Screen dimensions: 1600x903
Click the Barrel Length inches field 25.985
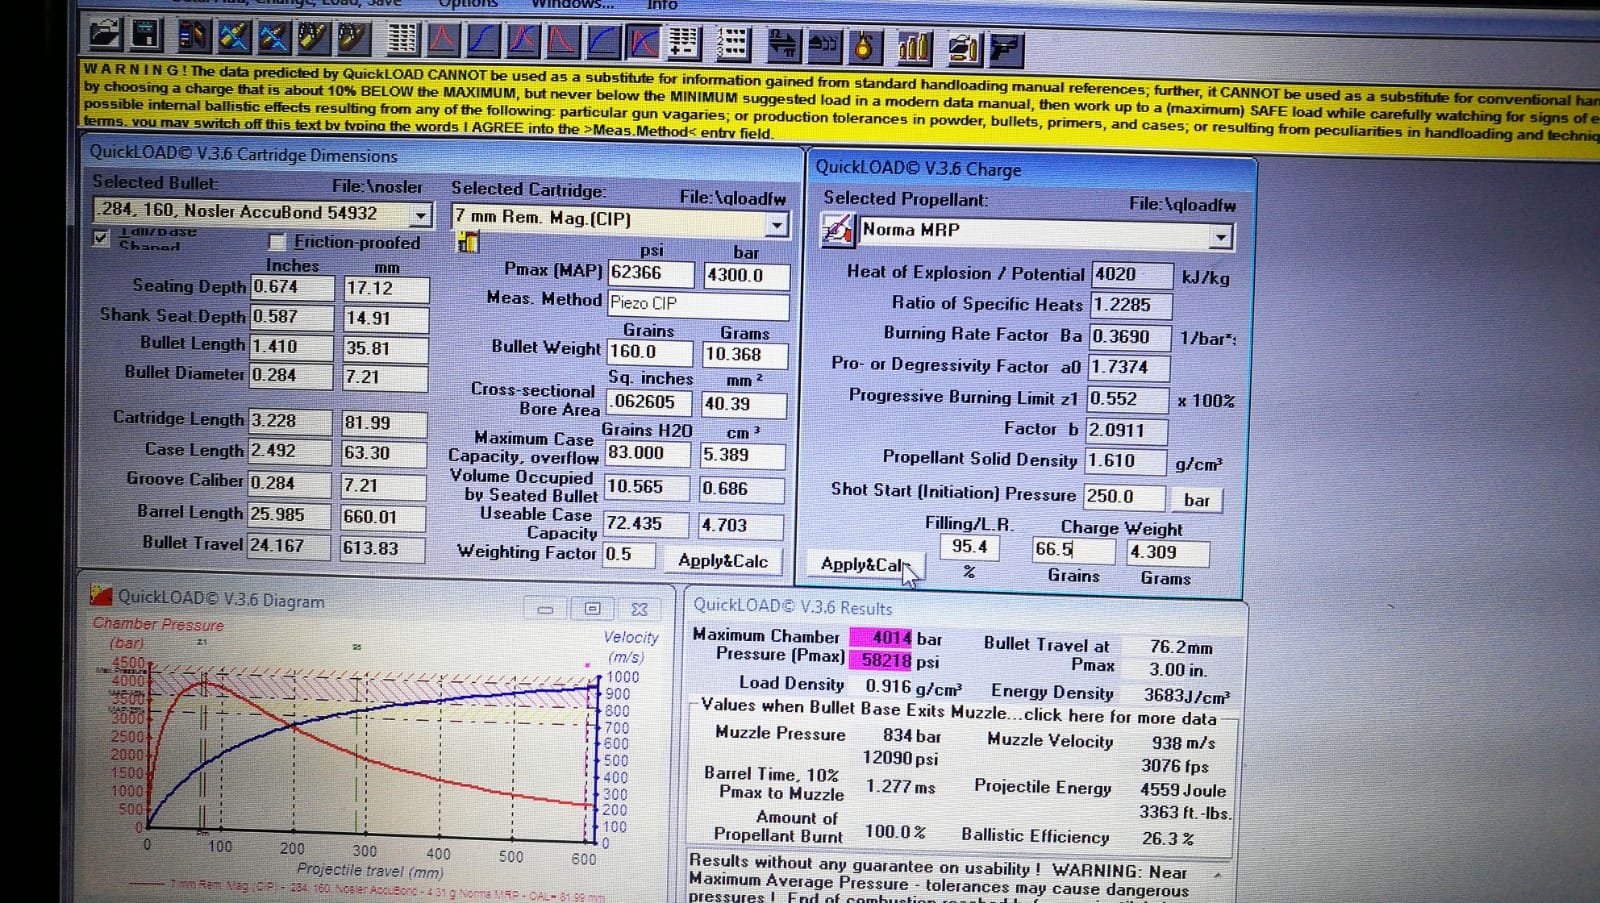click(289, 515)
